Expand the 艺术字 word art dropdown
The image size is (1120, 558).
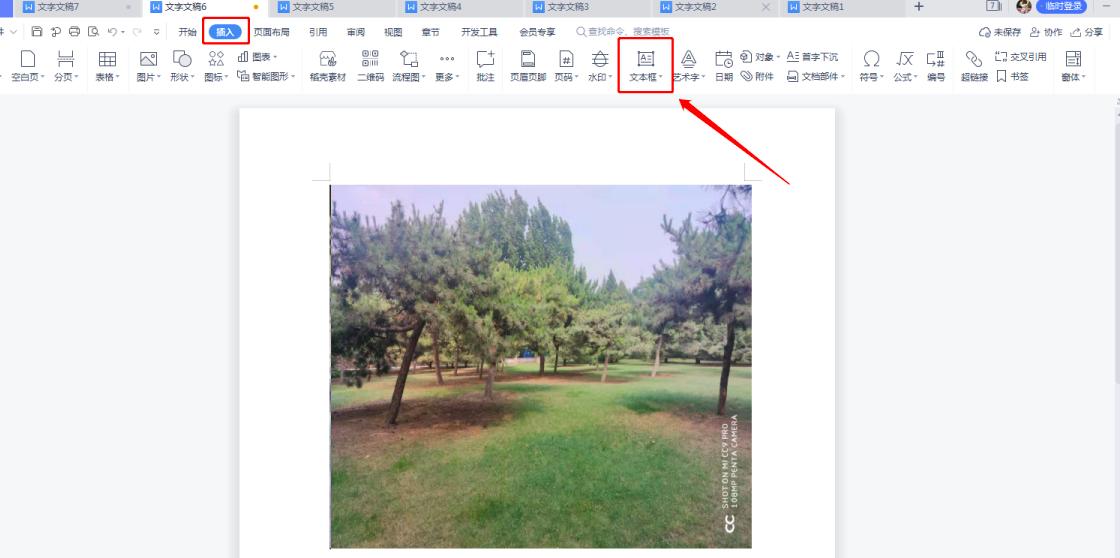point(704,77)
